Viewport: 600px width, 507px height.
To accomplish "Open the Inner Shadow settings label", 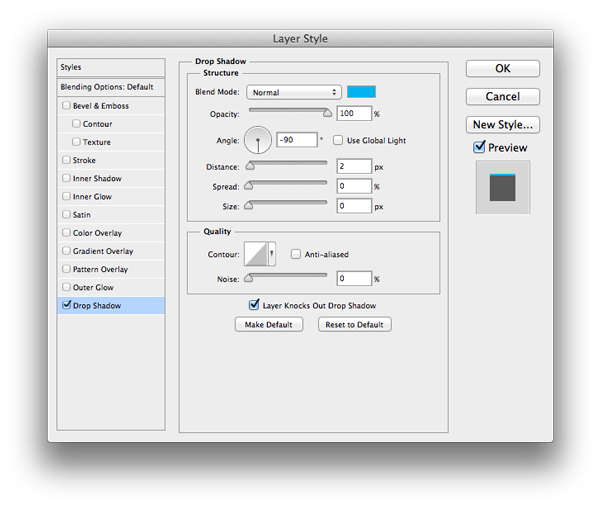I will click(97, 178).
